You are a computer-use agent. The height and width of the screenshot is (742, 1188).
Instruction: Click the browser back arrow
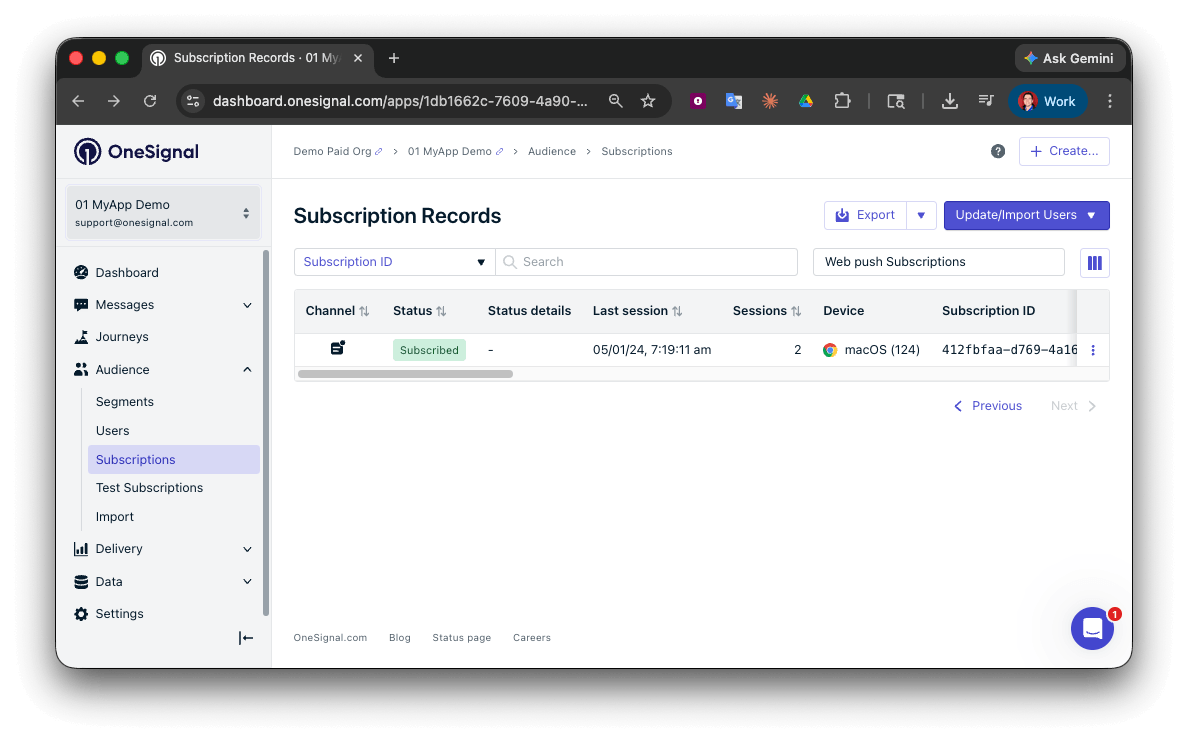pyautogui.click(x=78, y=101)
